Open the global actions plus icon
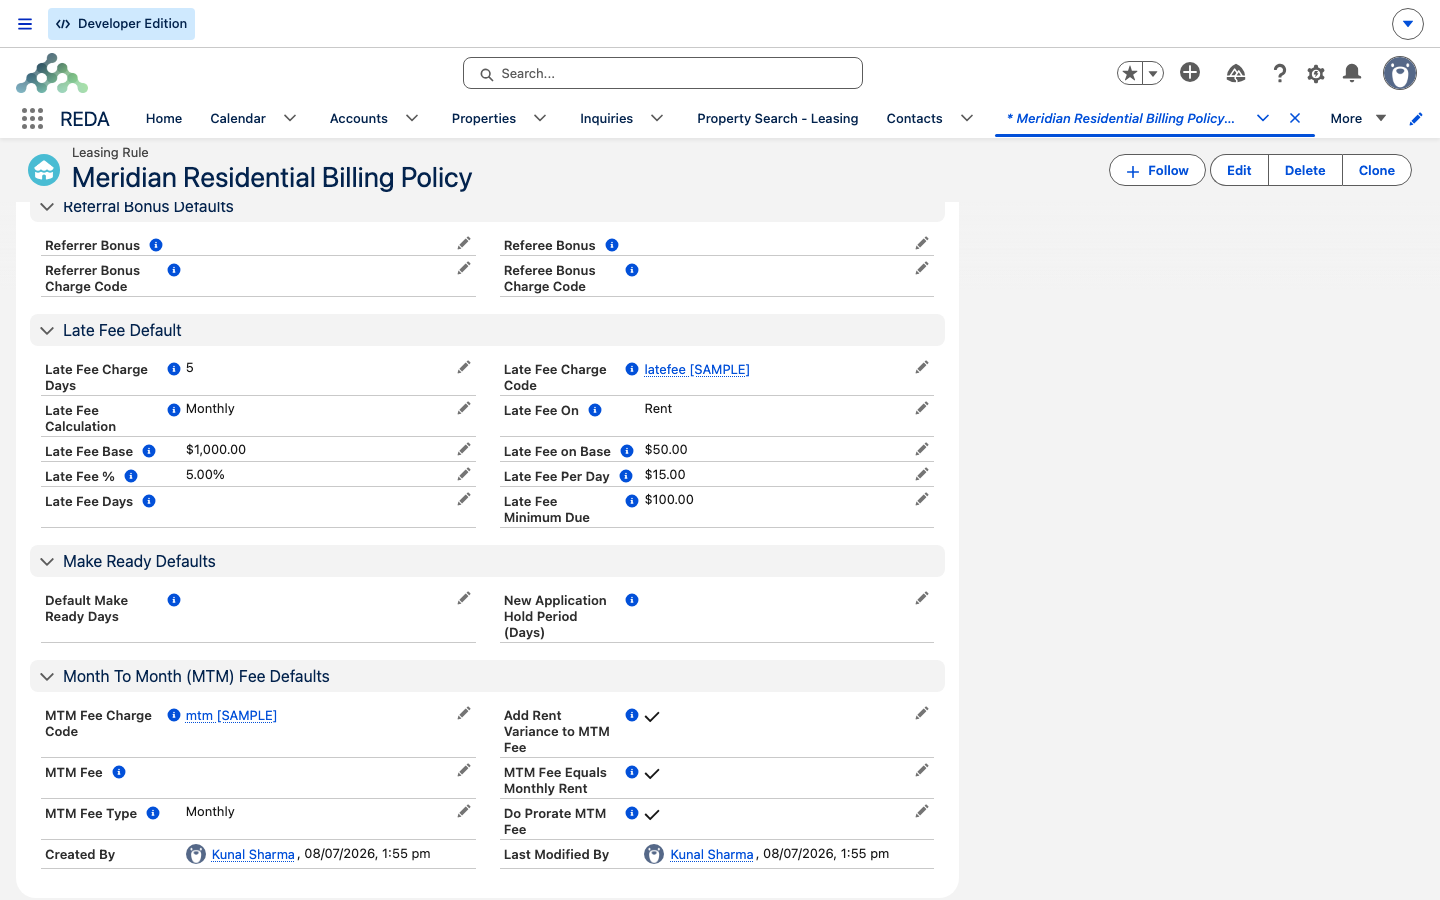The height and width of the screenshot is (900, 1440). (1190, 72)
